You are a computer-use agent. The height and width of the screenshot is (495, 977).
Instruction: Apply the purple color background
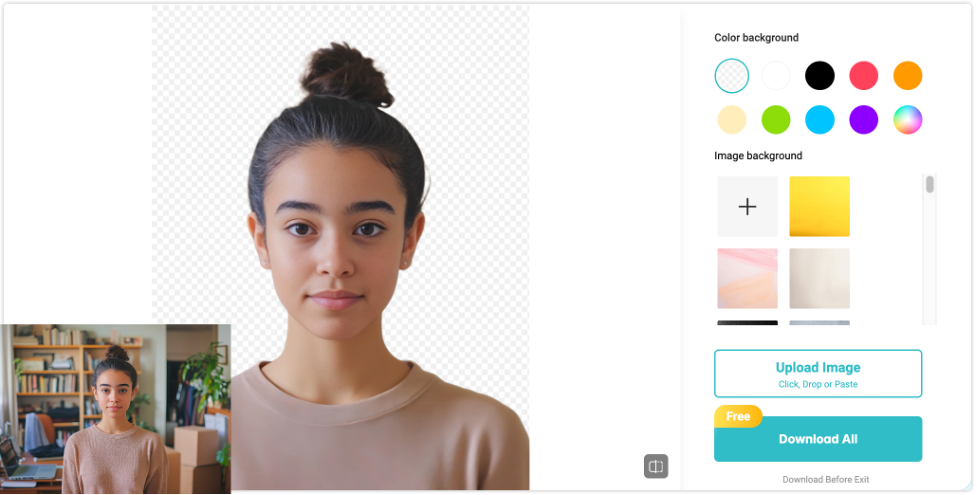(864, 120)
